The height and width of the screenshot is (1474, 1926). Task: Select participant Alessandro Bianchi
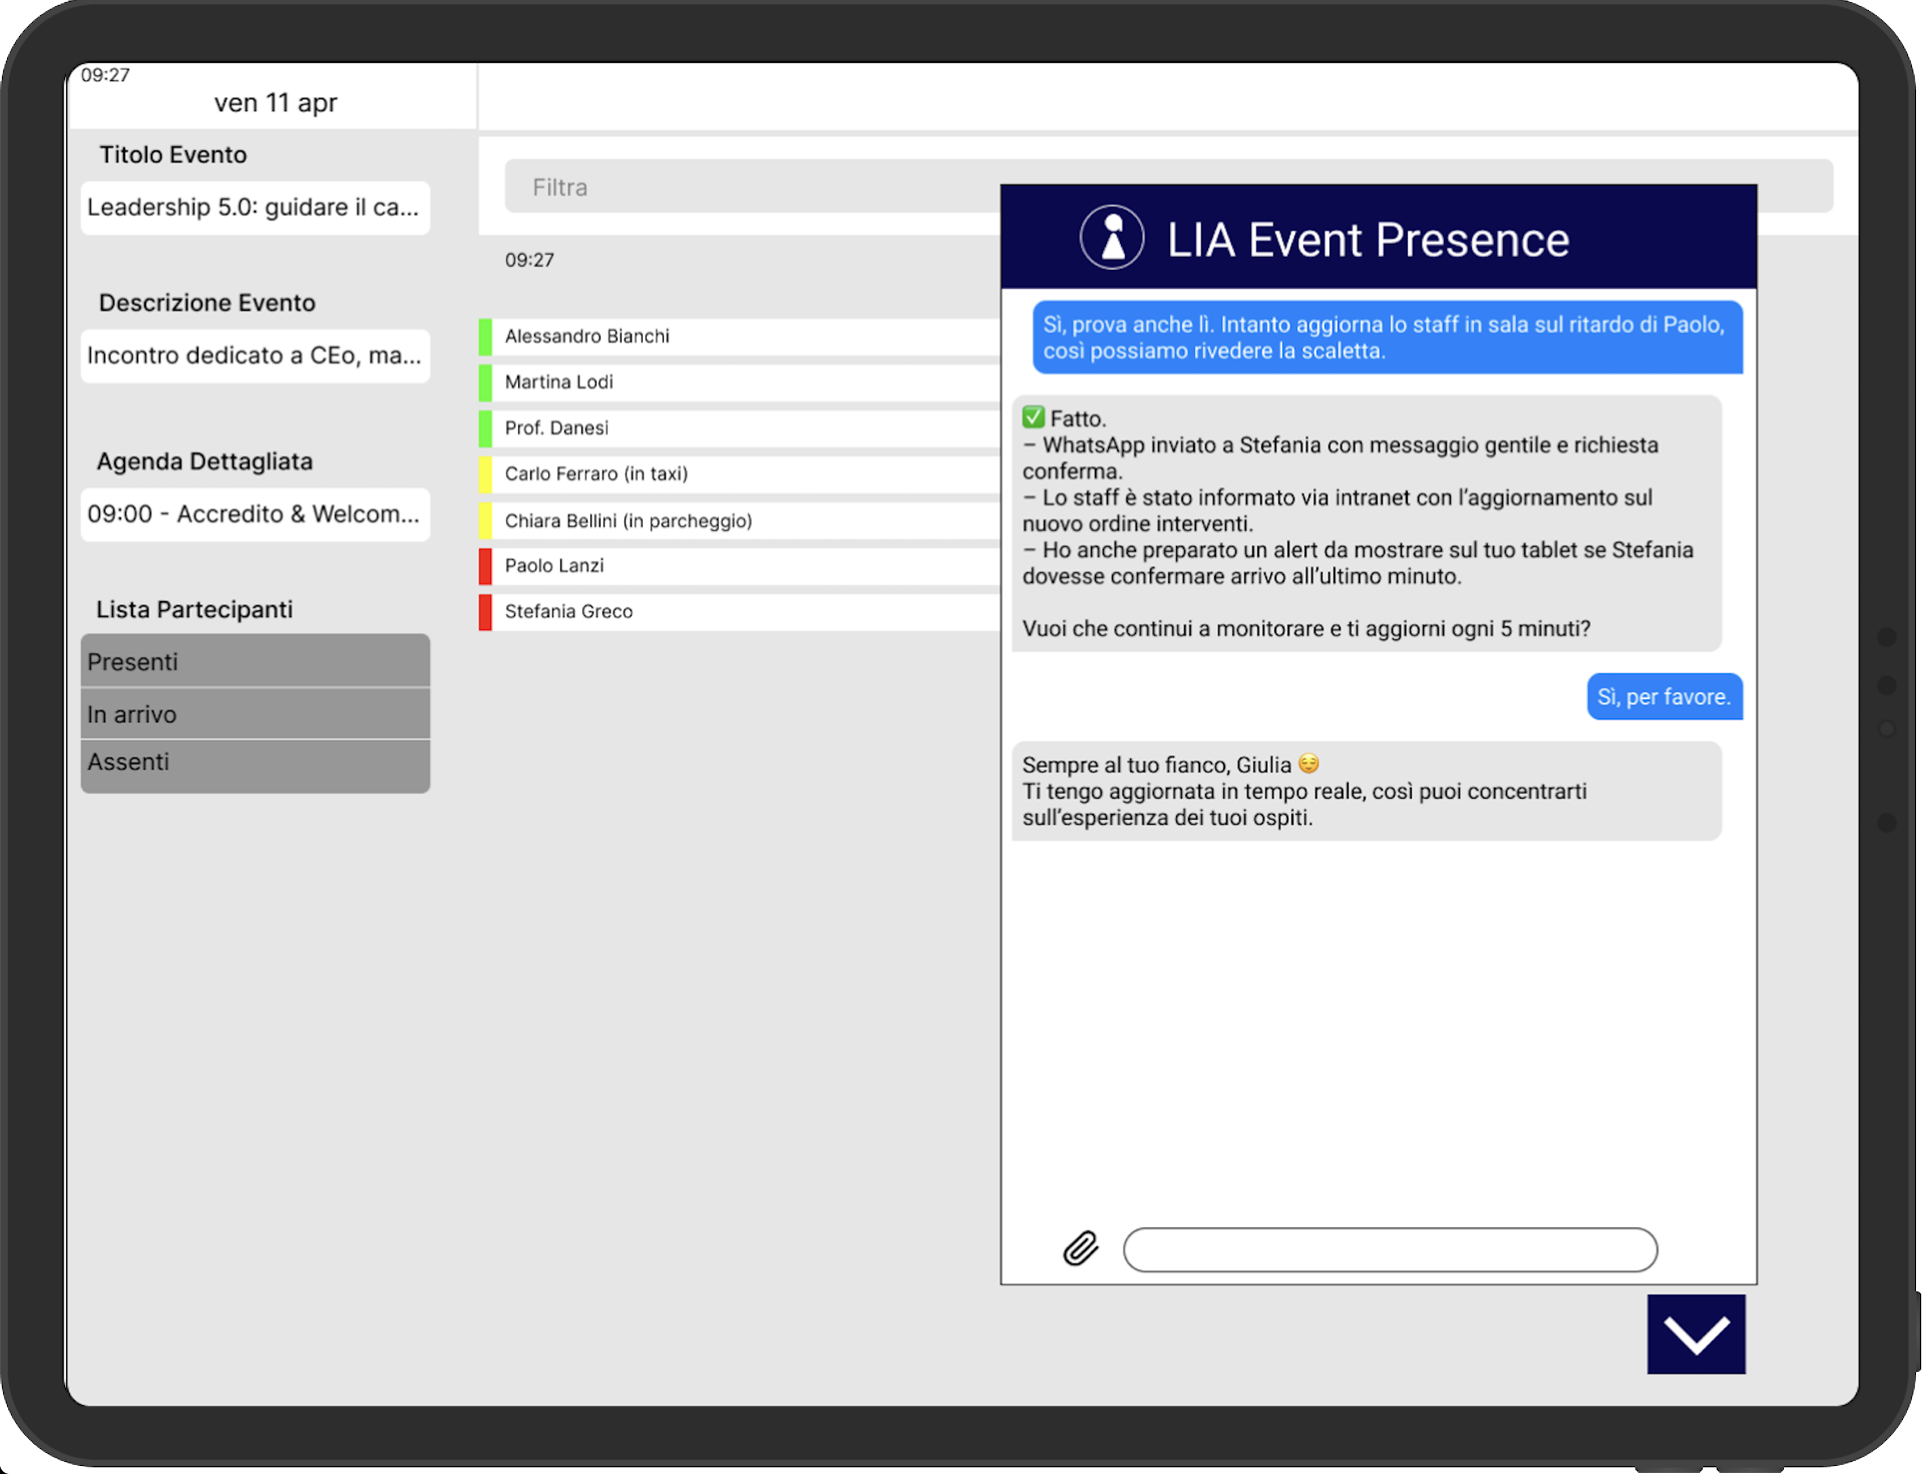click(x=740, y=336)
